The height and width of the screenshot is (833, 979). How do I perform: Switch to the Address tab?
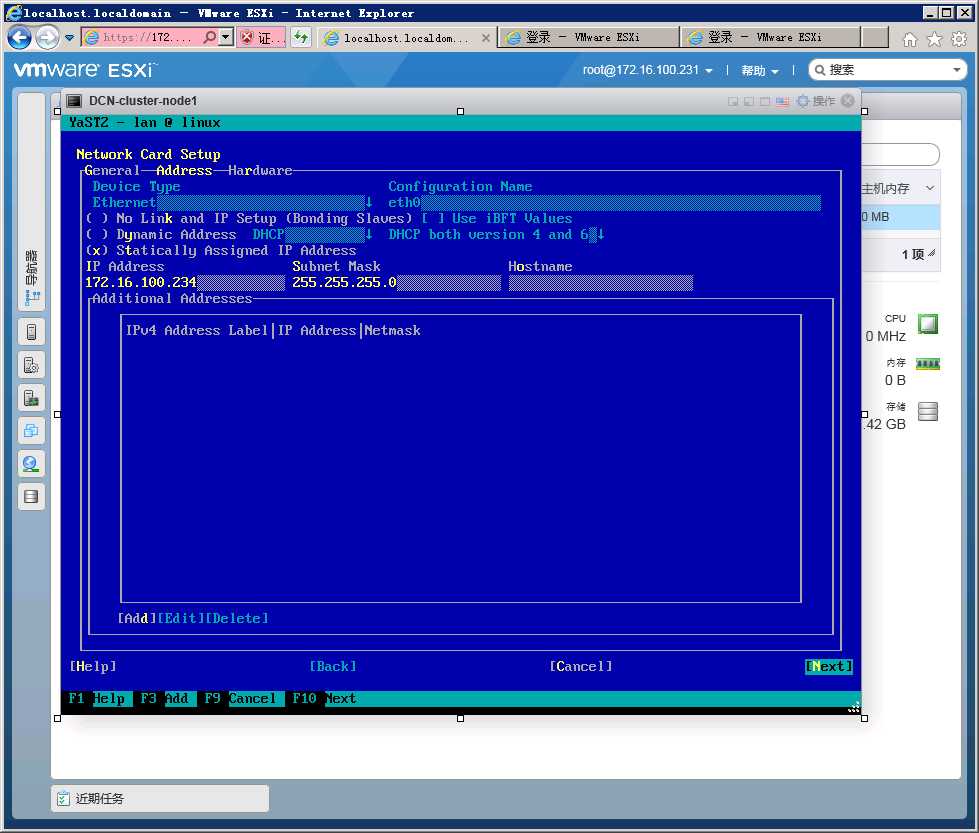click(x=184, y=170)
